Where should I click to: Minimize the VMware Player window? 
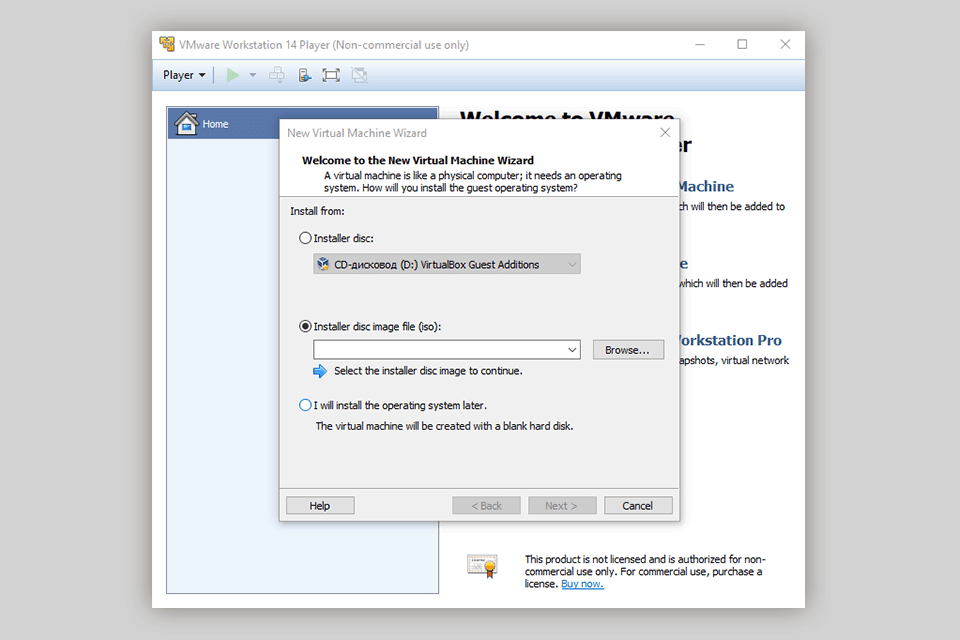[700, 44]
